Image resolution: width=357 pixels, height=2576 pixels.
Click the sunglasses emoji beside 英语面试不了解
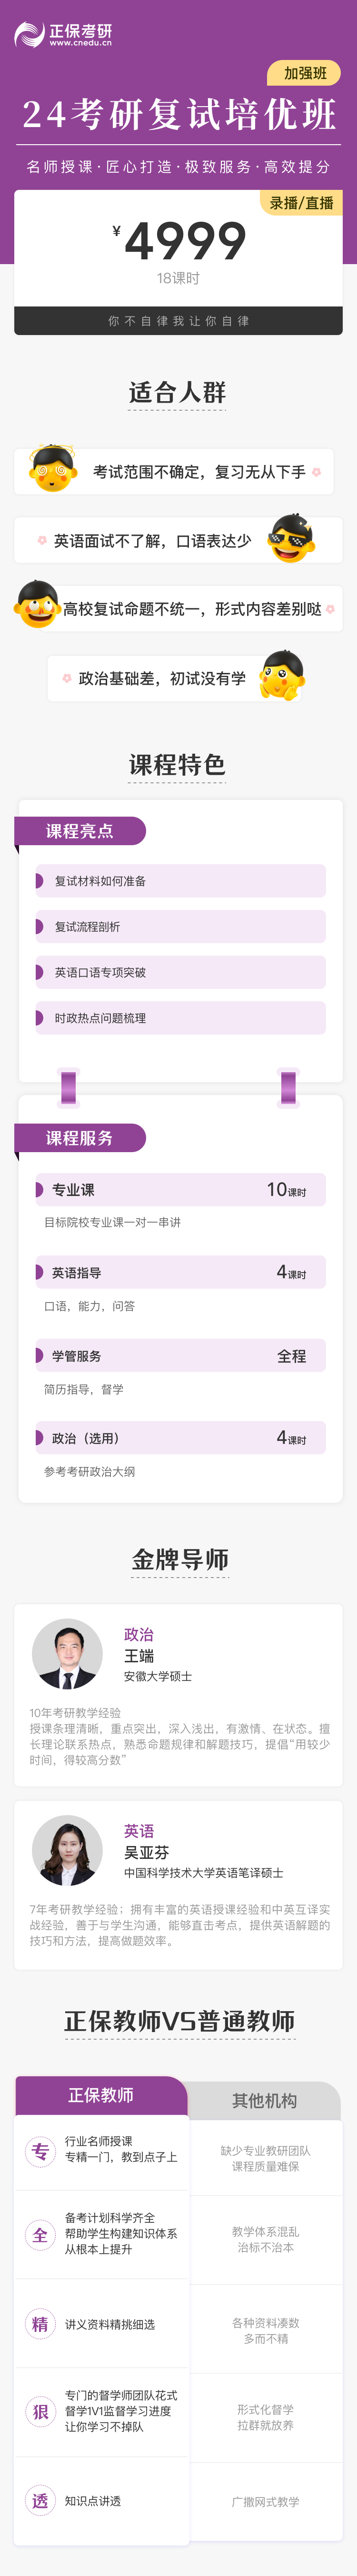pyautogui.click(x=291, y=539)
